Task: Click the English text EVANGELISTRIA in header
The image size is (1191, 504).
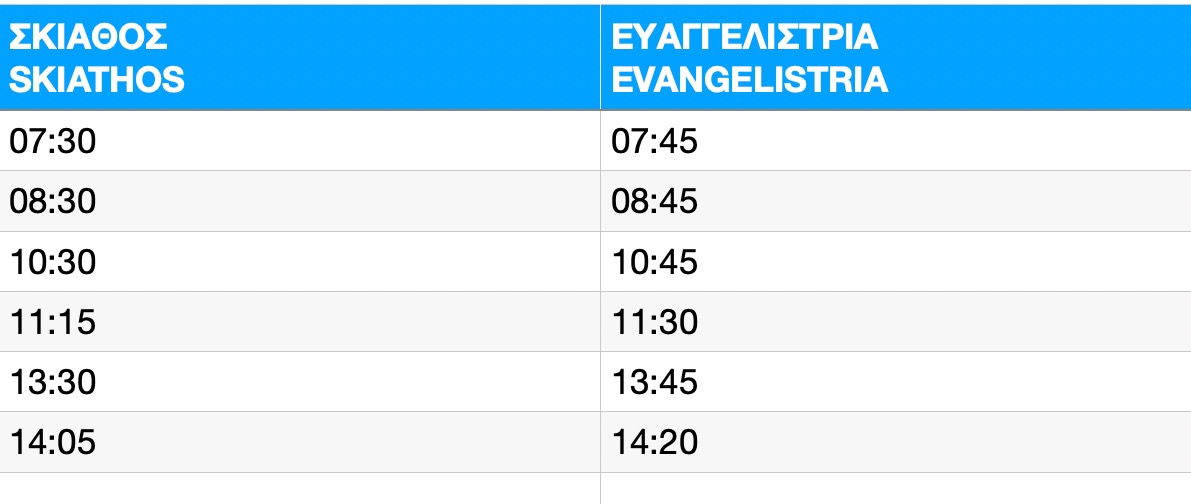Action: (750, 79)
